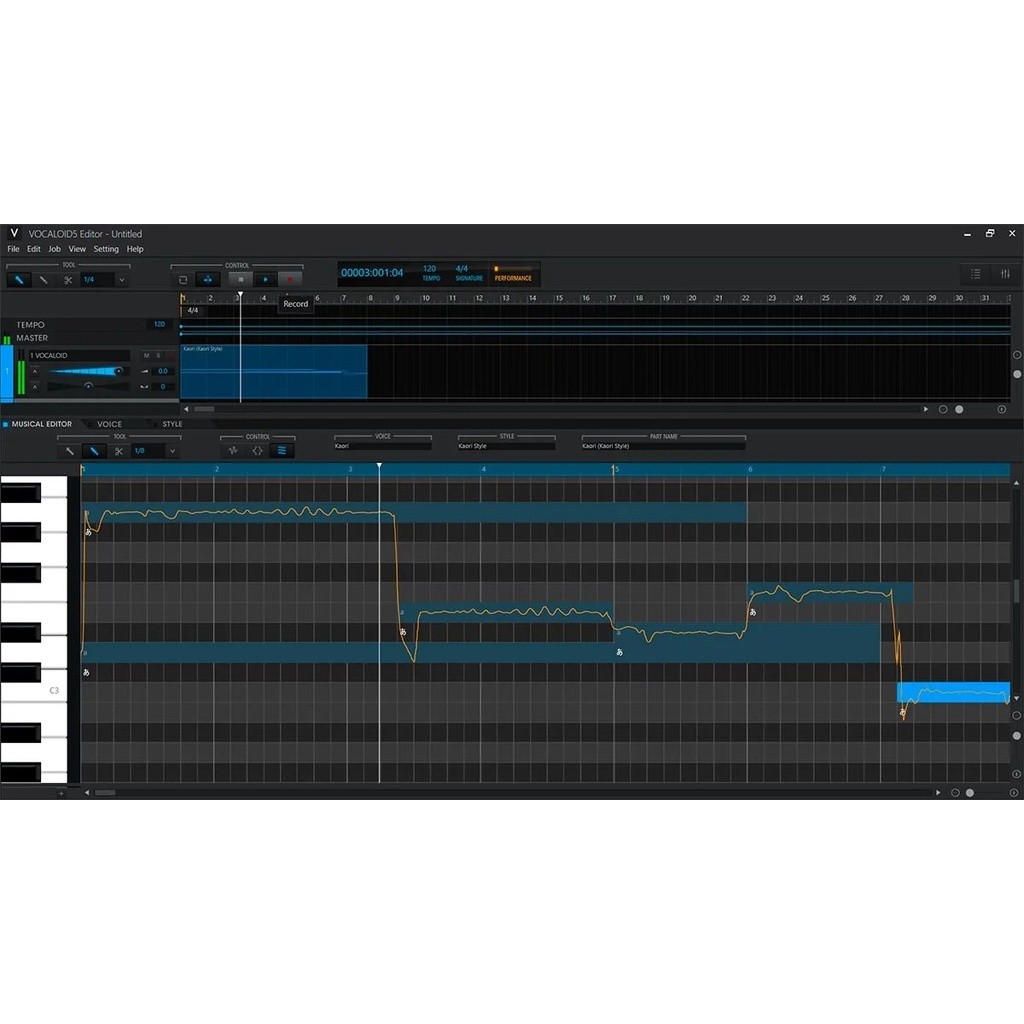Screen dimensions: 1024x1024
Task: Click the VOCALOID V logo icon
Action: point(14,233)
